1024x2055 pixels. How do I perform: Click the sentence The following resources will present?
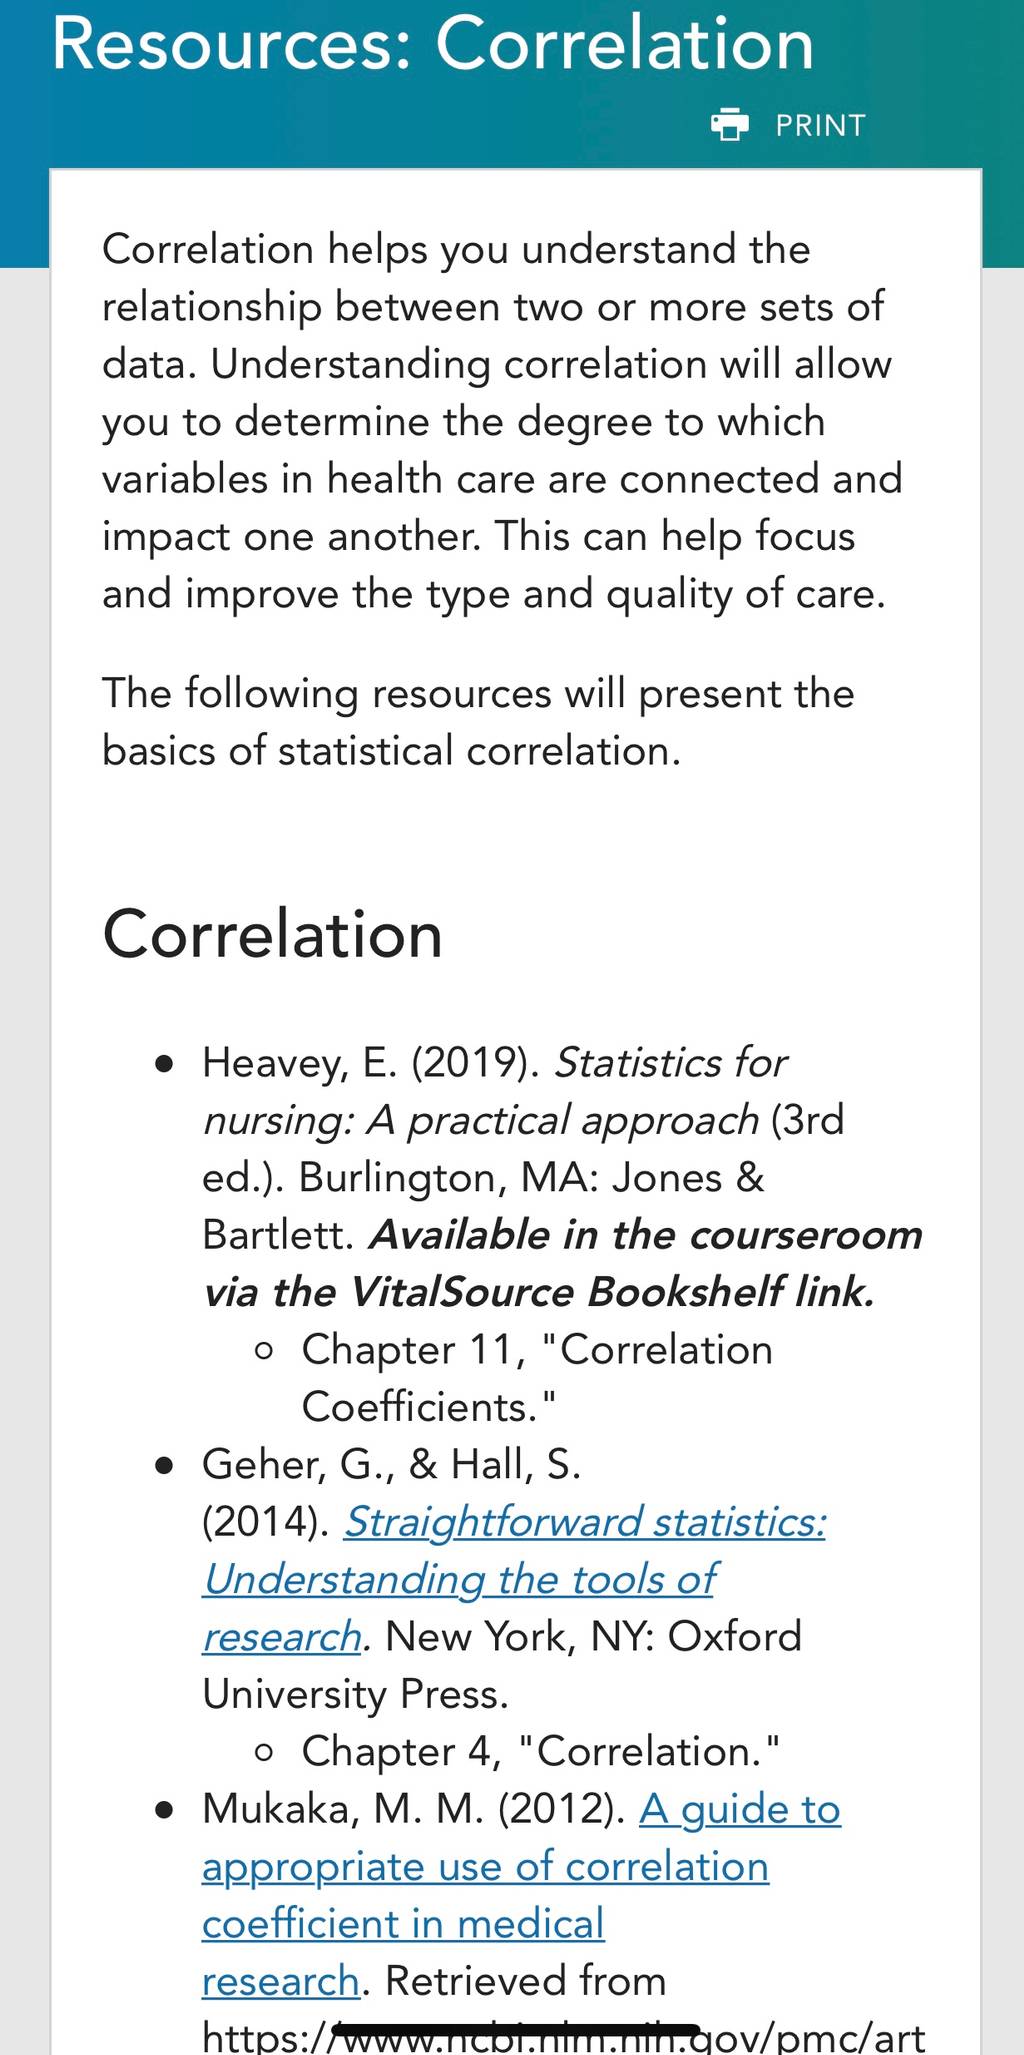point(478,722)
